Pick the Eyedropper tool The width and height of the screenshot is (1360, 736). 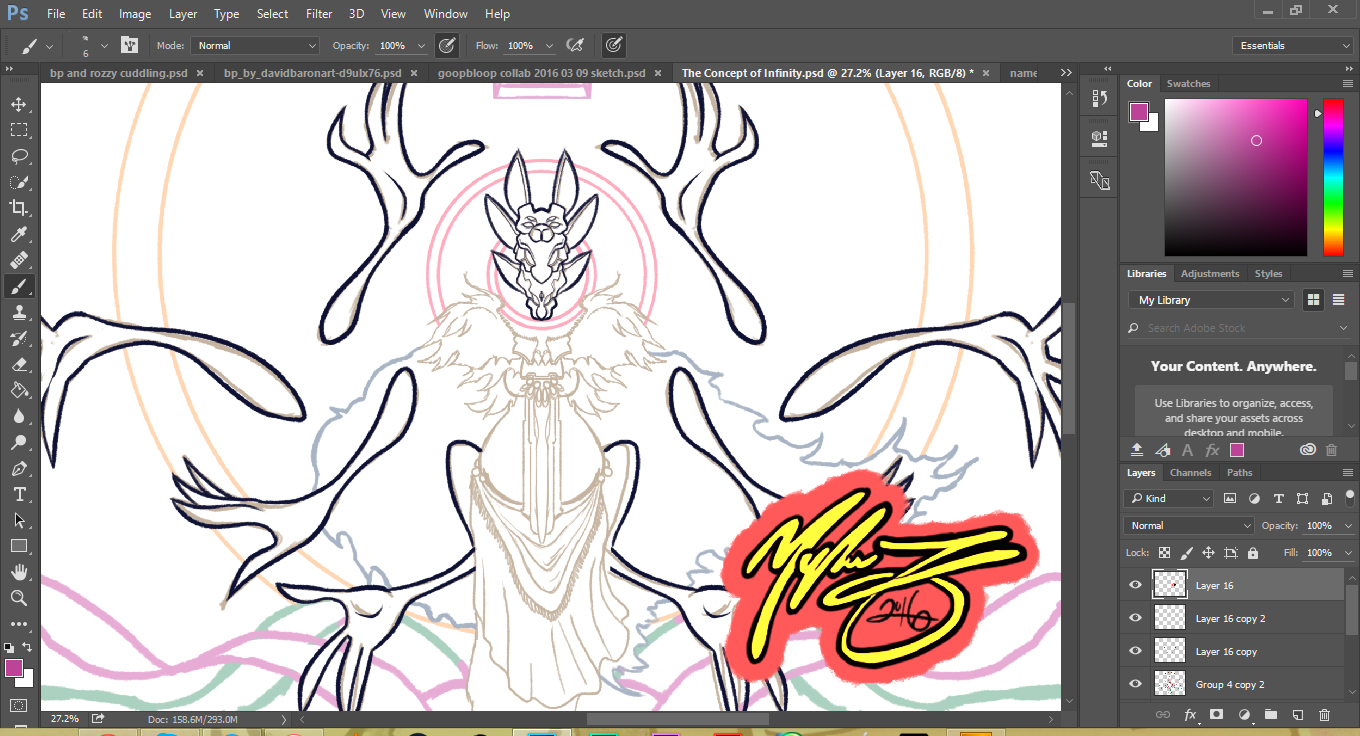click(x=18, y=234)
